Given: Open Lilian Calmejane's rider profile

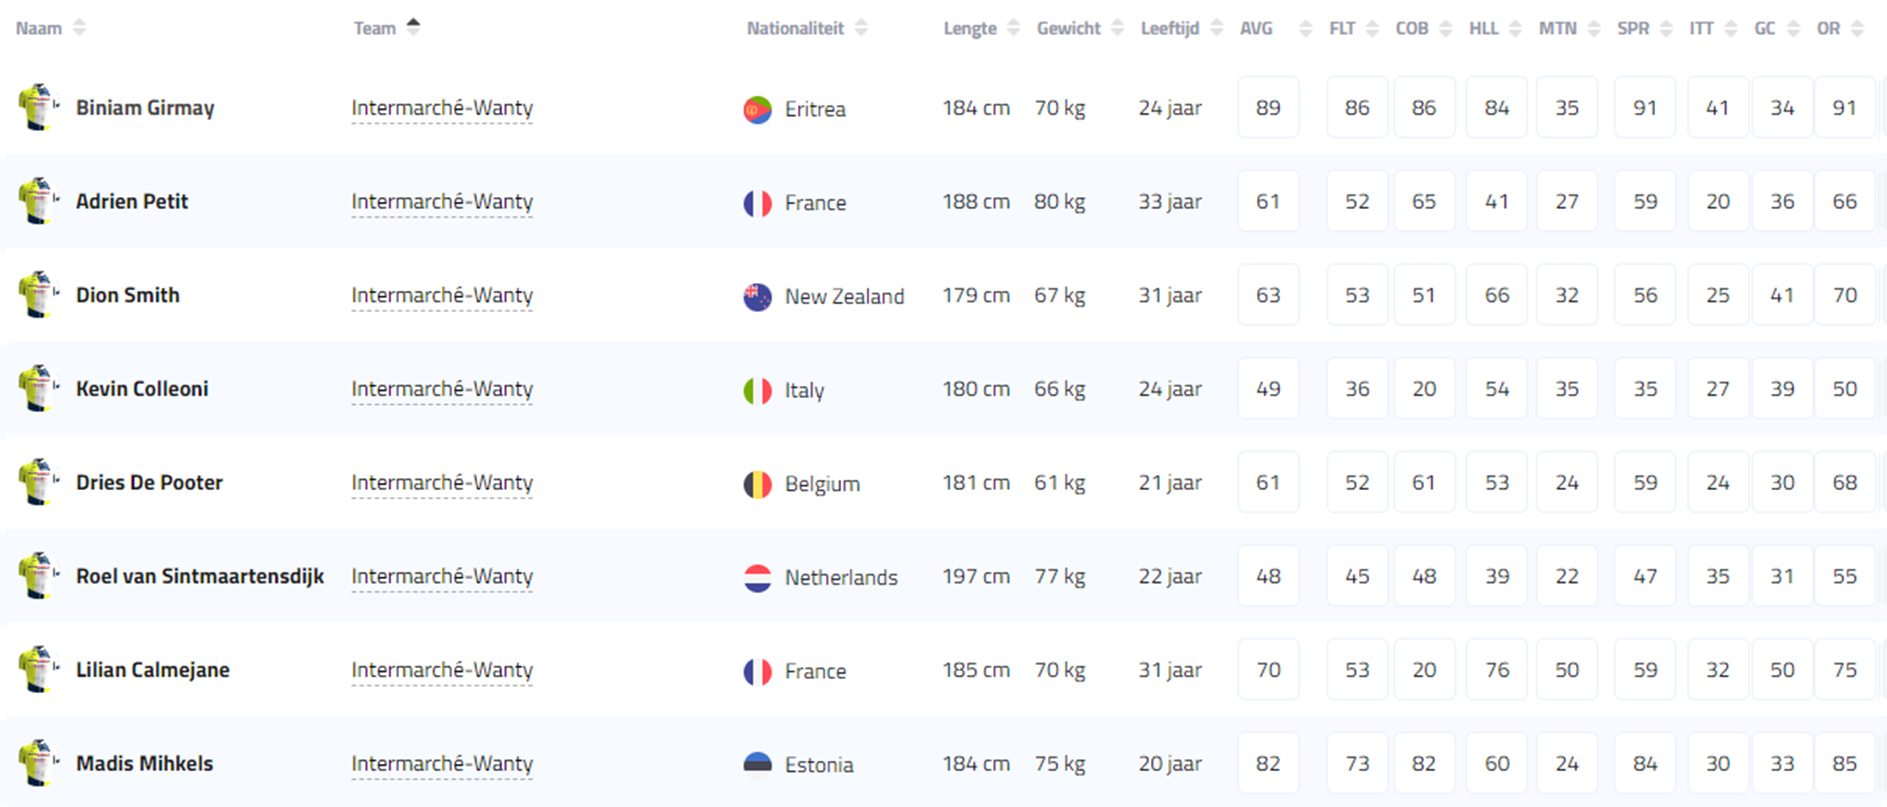Looking at the screenshot, I should tap(153, 670).
